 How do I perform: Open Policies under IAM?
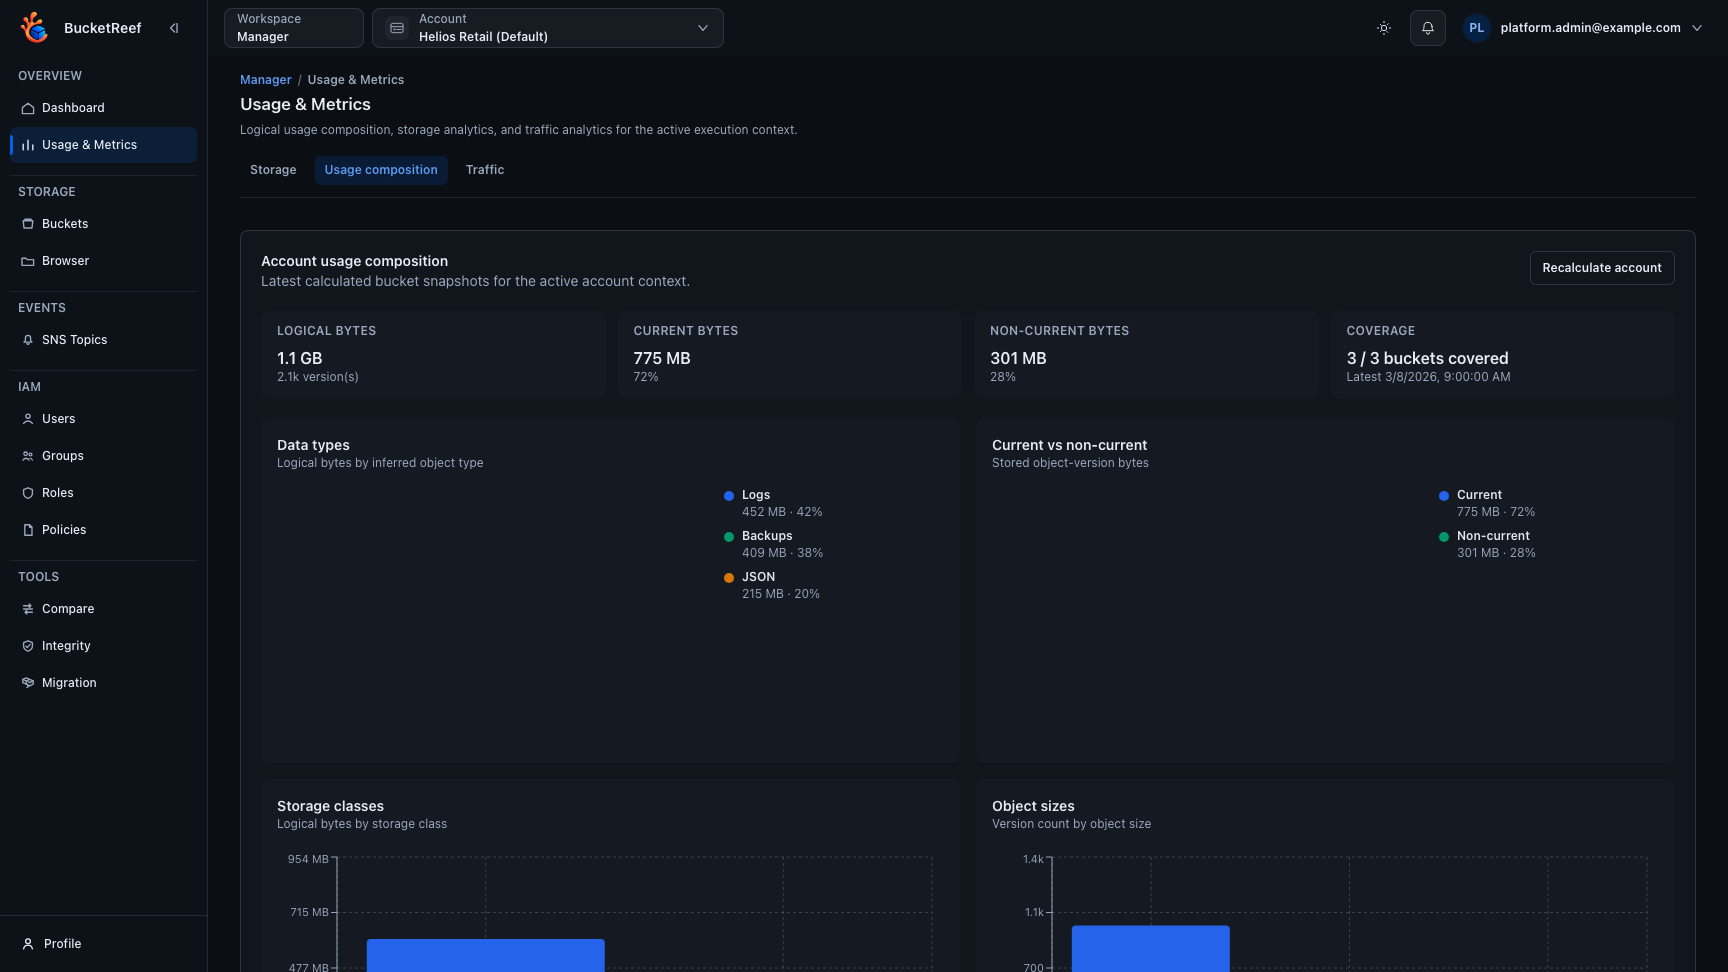tap(103, 530)
